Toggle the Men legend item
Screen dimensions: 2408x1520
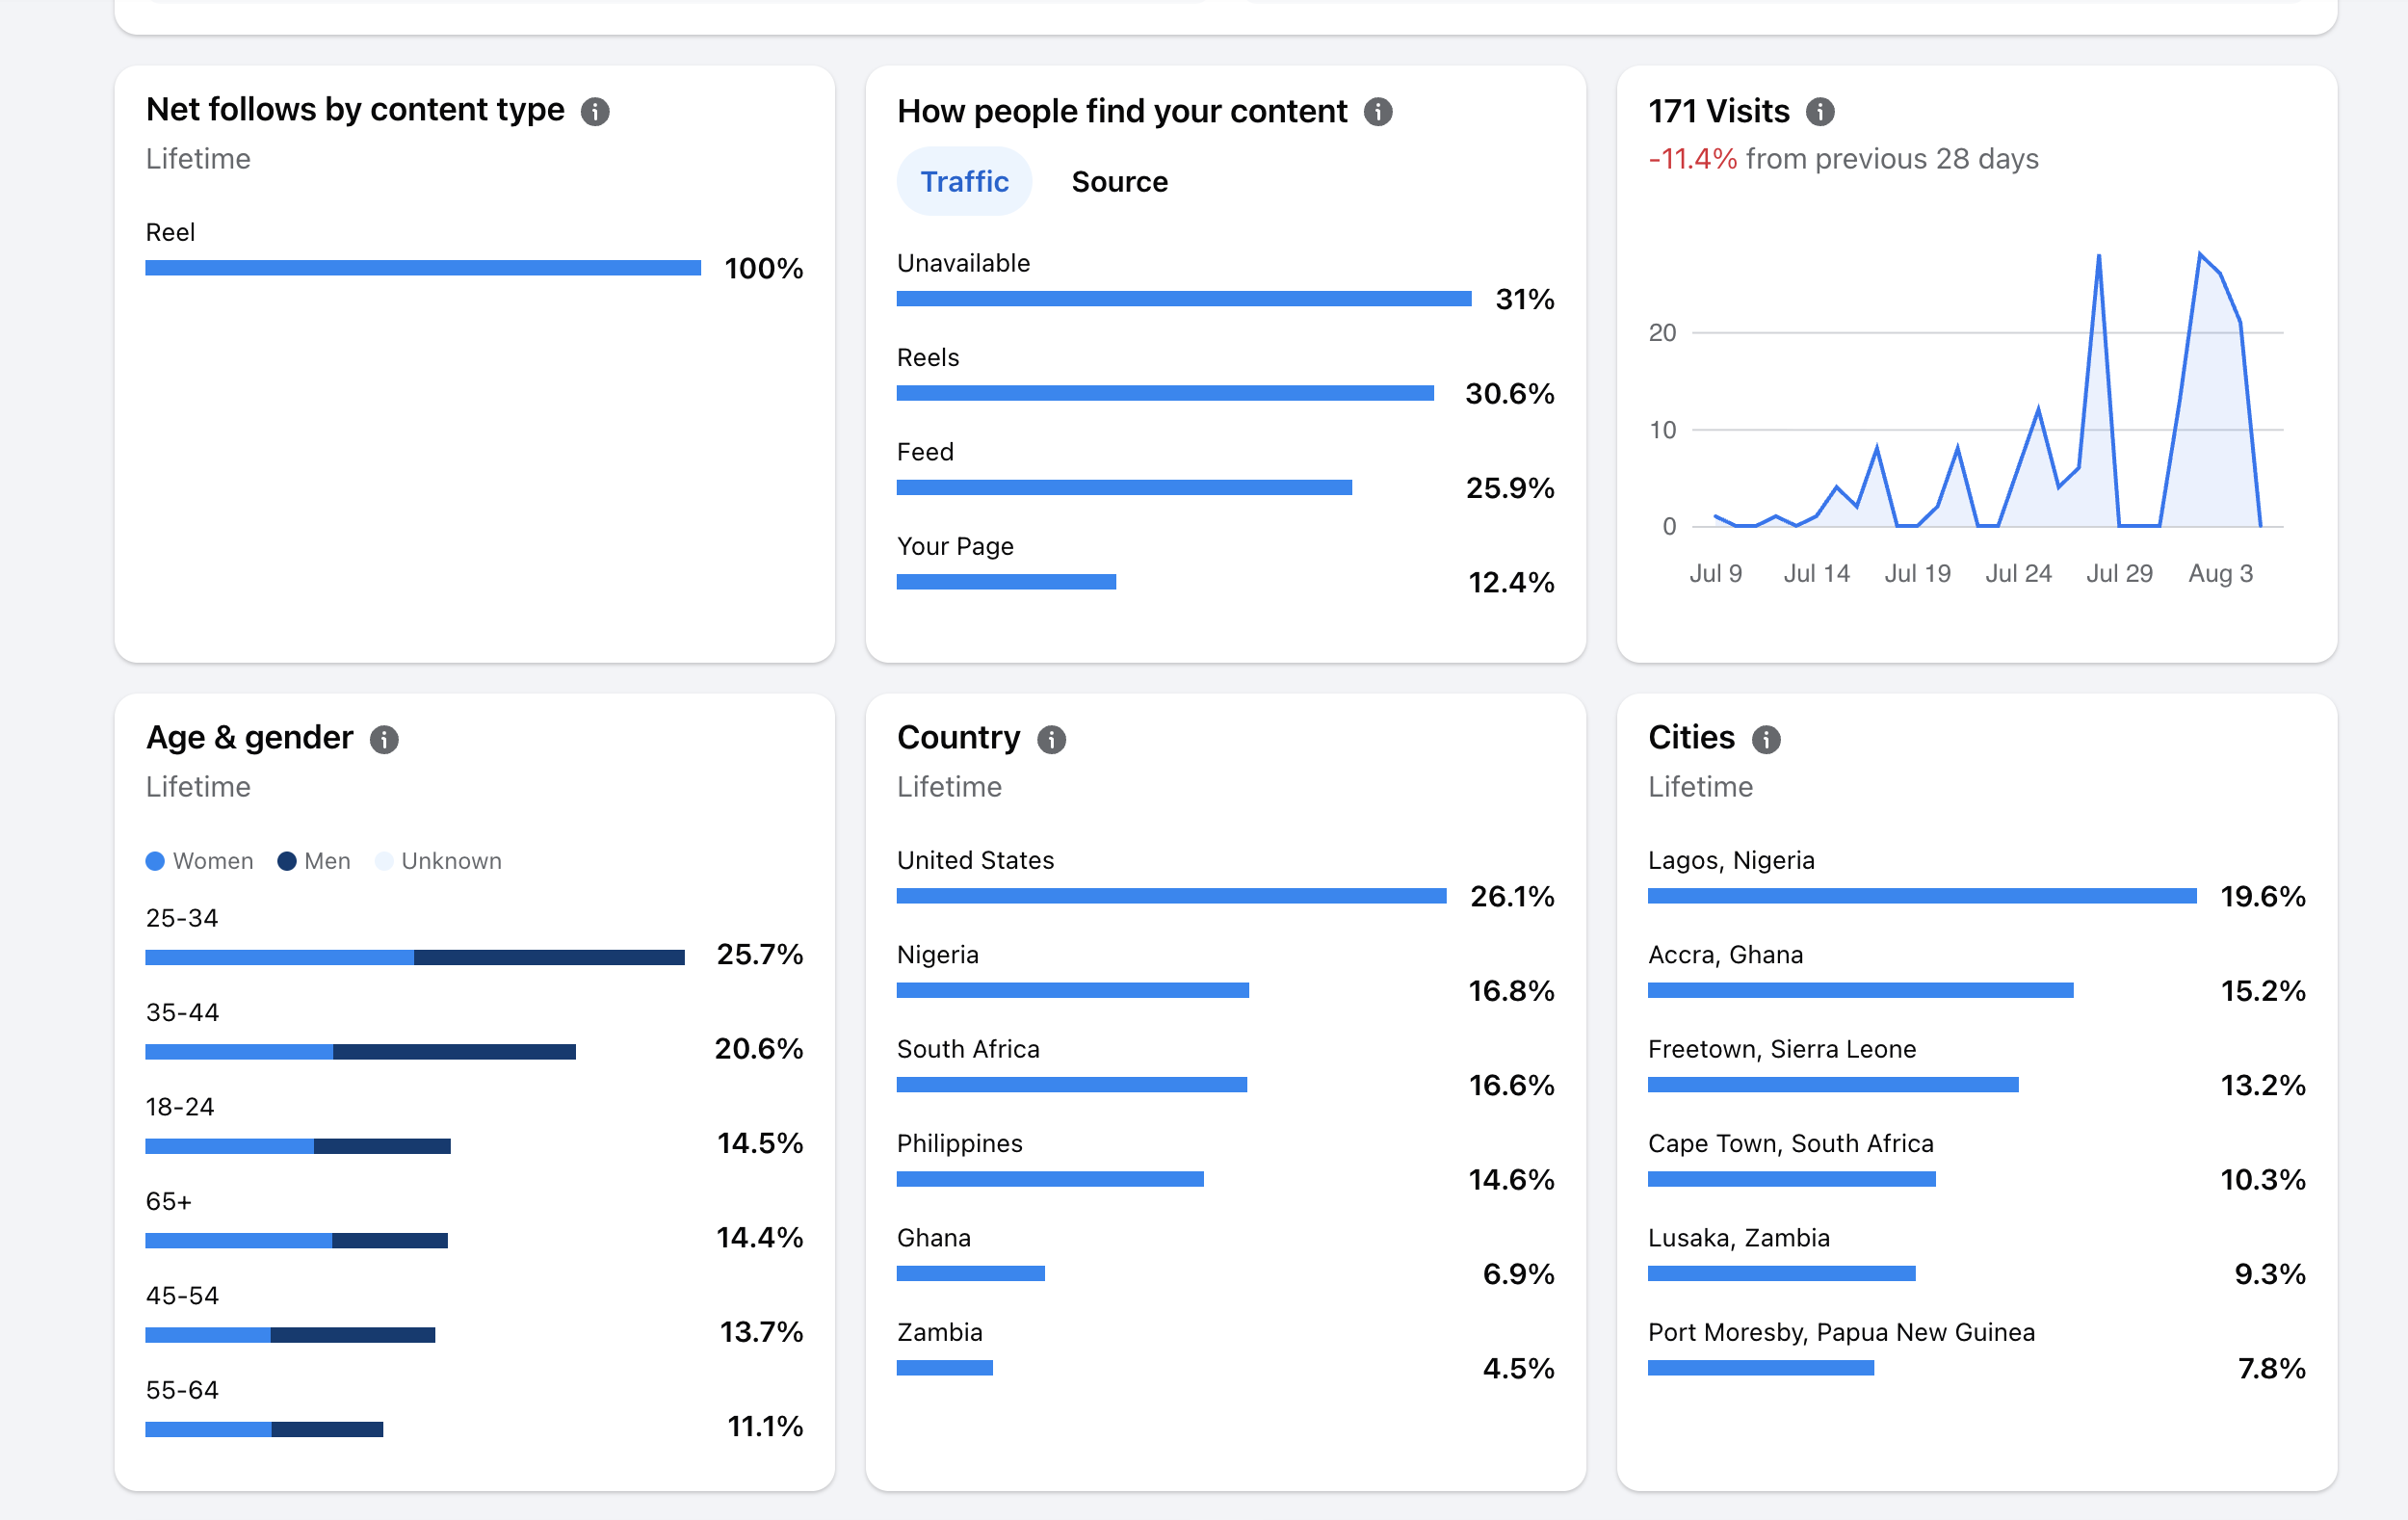coord(314,861)
